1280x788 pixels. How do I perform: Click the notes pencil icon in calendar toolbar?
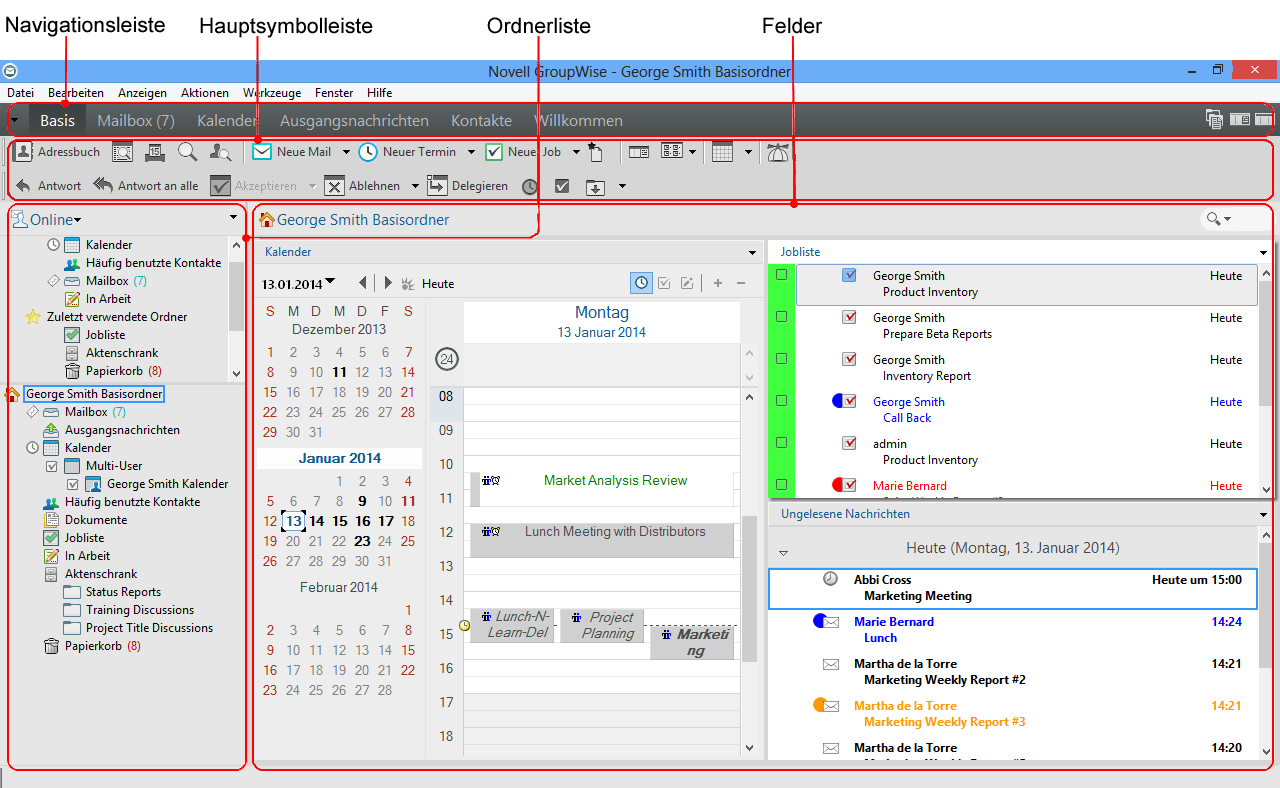click(687, 283)
